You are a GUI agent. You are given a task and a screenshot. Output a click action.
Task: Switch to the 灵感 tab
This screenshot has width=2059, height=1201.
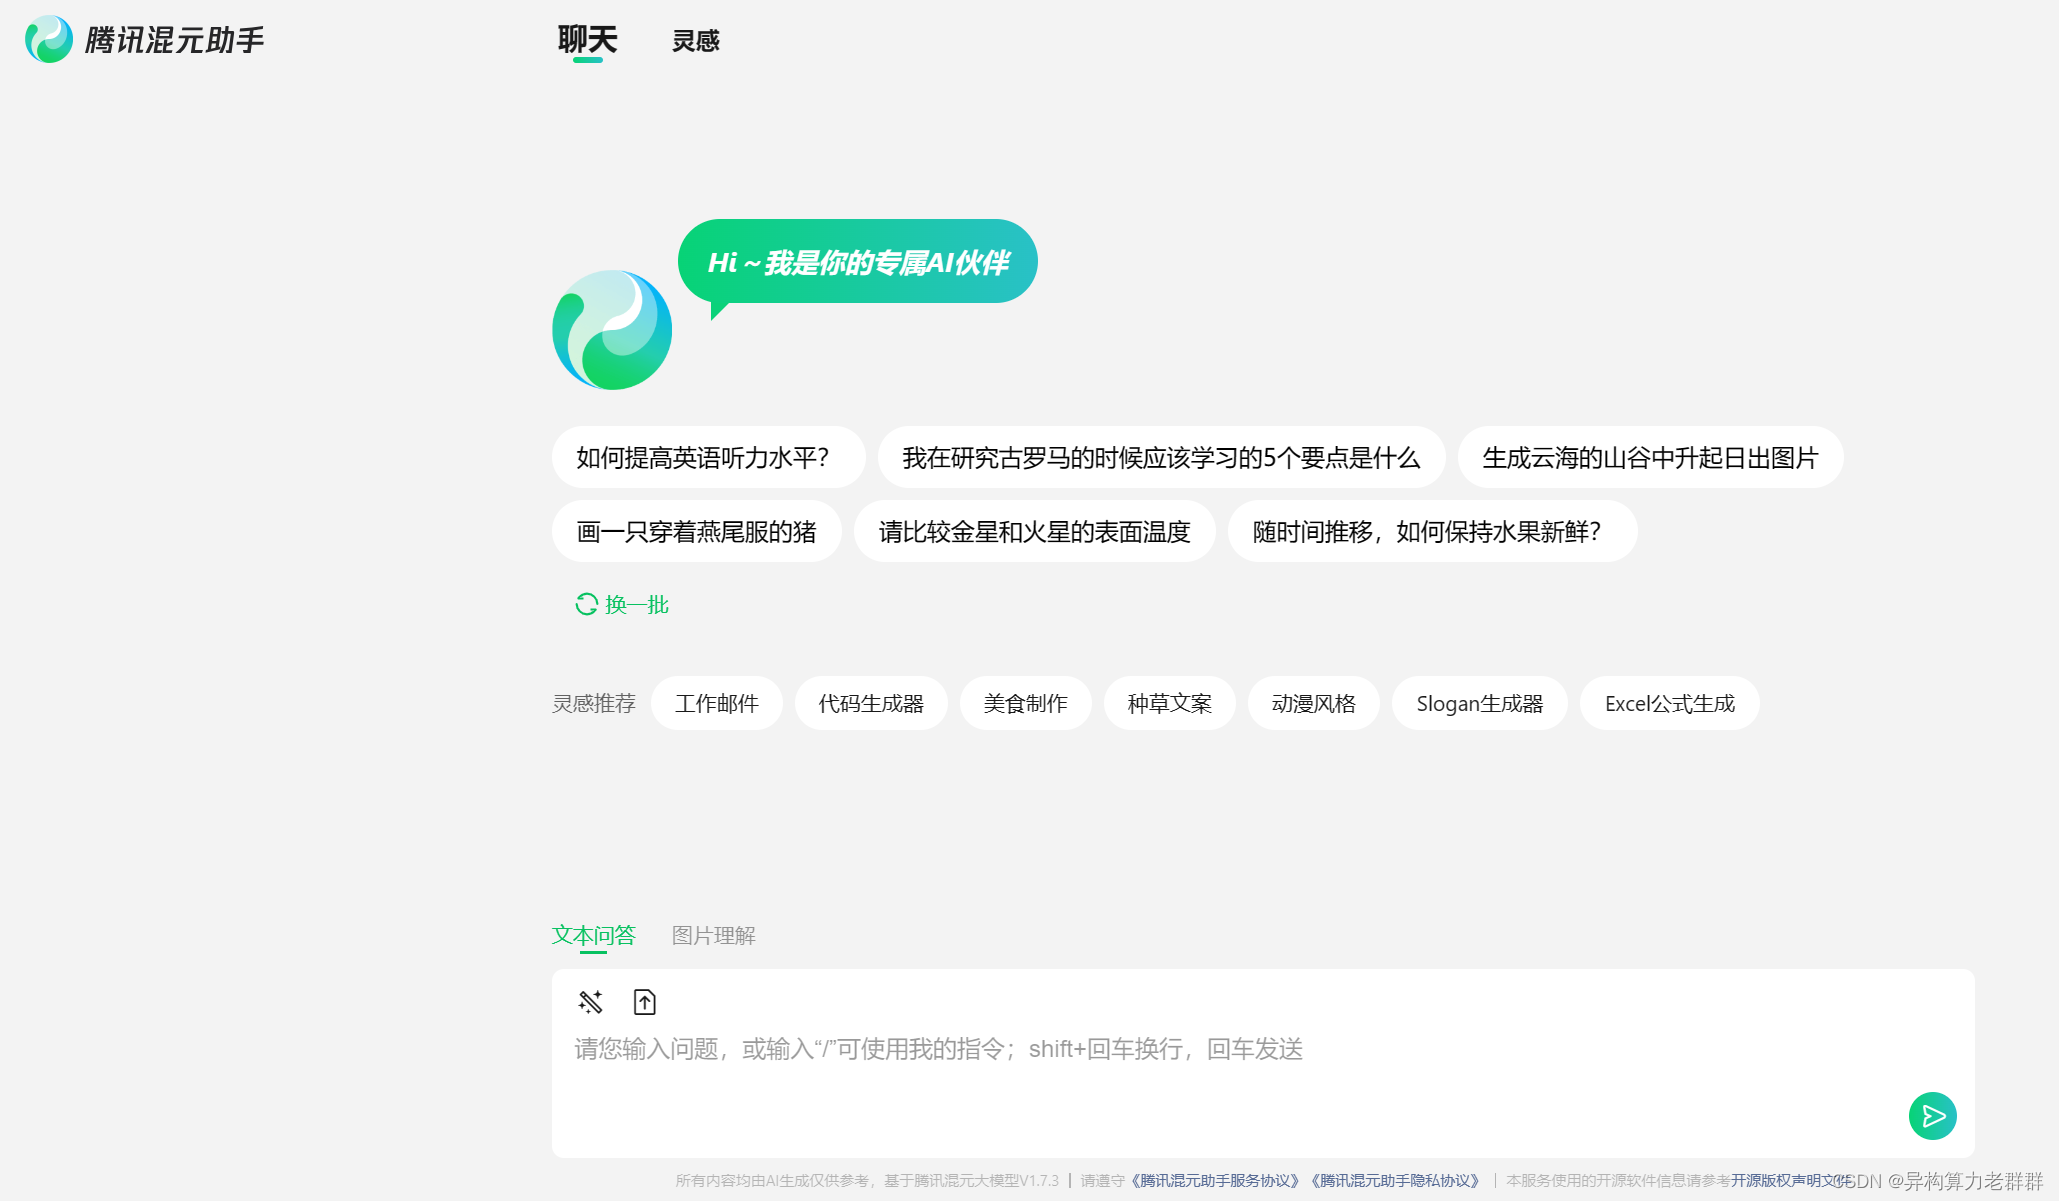click(695, 41)
